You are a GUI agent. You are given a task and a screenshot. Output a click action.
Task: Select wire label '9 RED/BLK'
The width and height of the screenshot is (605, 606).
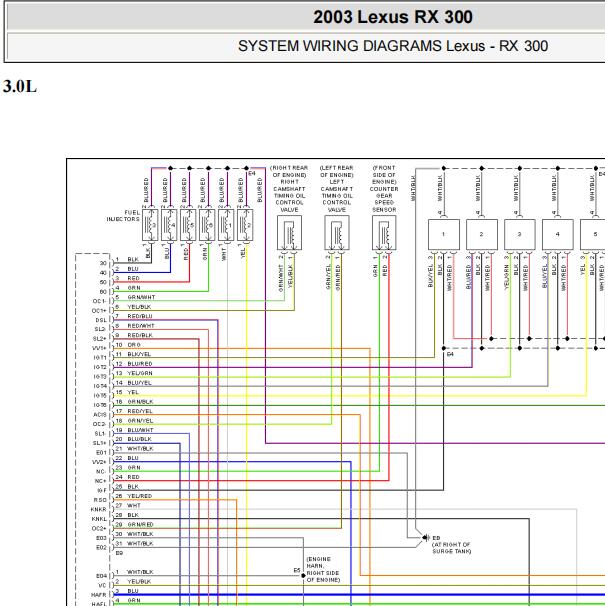134,335
